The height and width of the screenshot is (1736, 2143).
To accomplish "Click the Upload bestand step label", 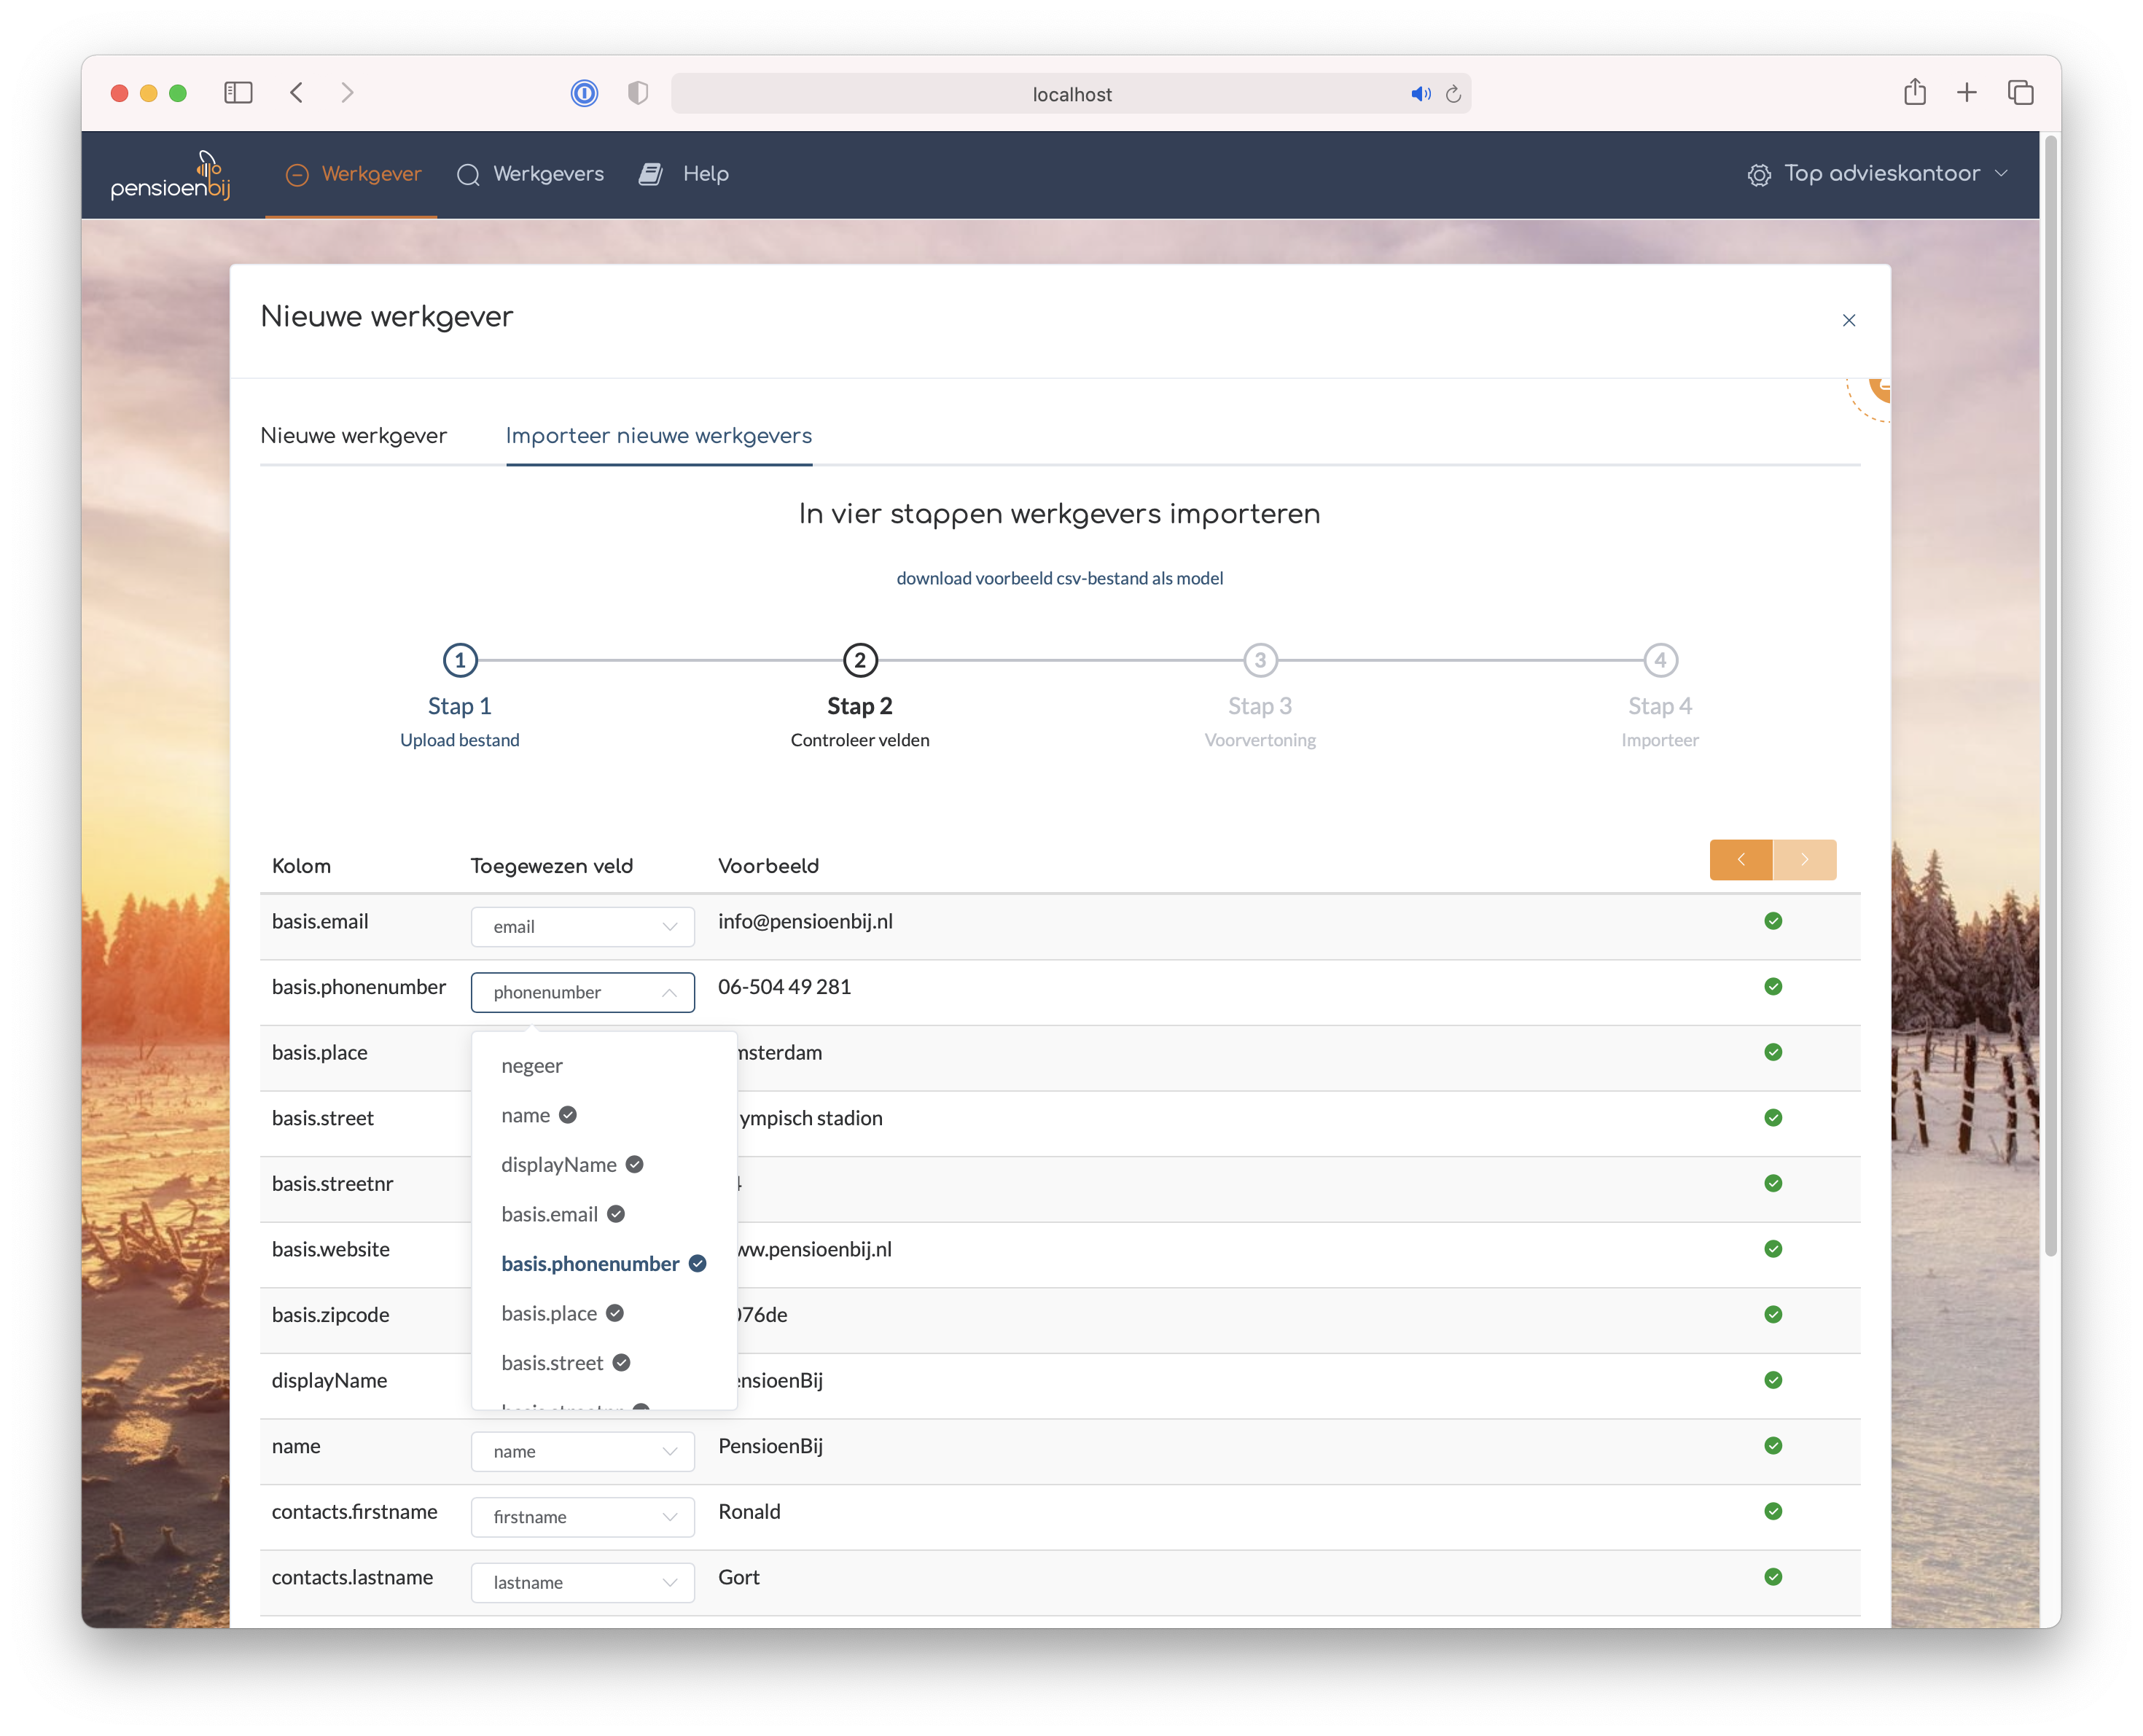I will 460,740.
